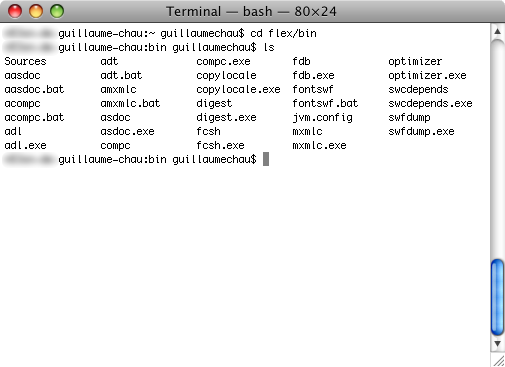
Task: Click the yellow minimize window button
Action: click(x=36, y=11)
